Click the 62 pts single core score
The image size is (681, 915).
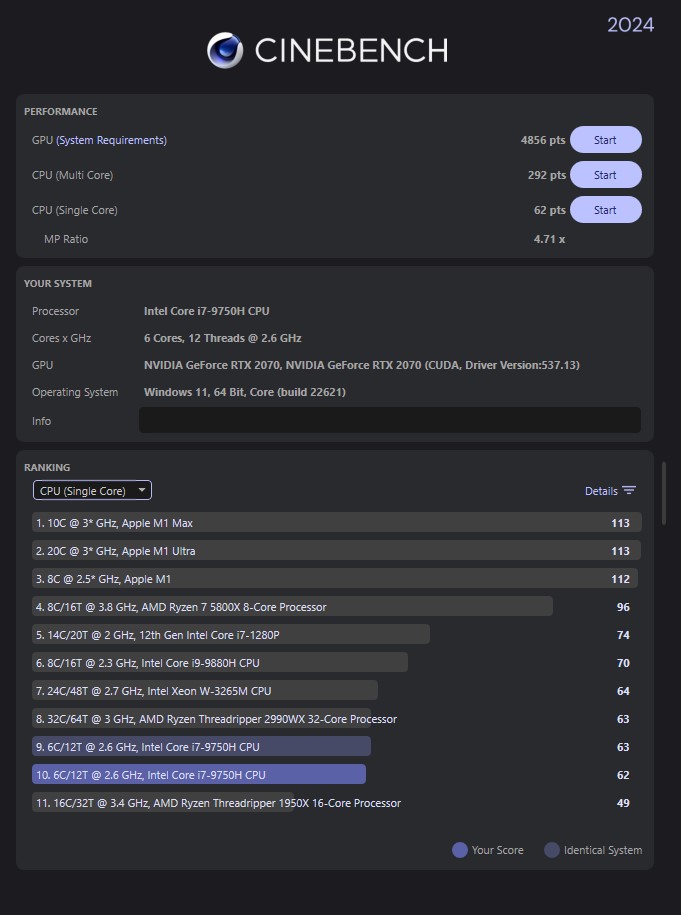coord(550,210)
